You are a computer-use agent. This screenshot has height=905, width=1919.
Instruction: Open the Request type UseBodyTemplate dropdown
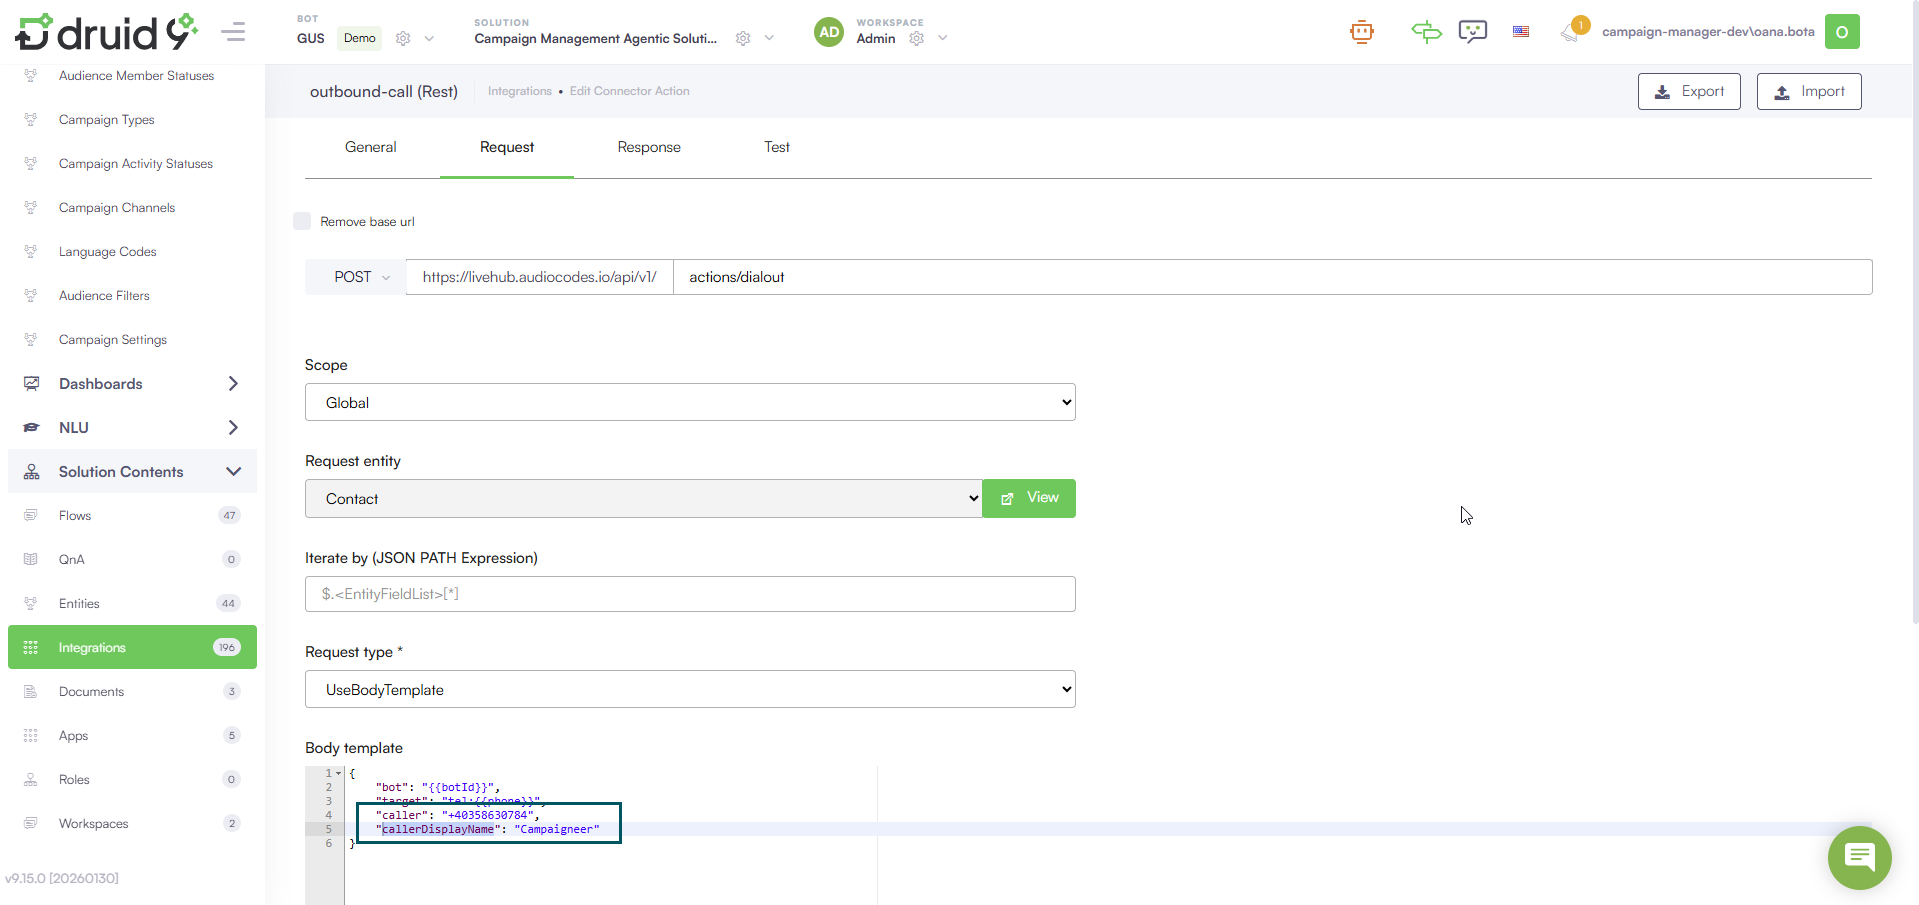(690, 689)
